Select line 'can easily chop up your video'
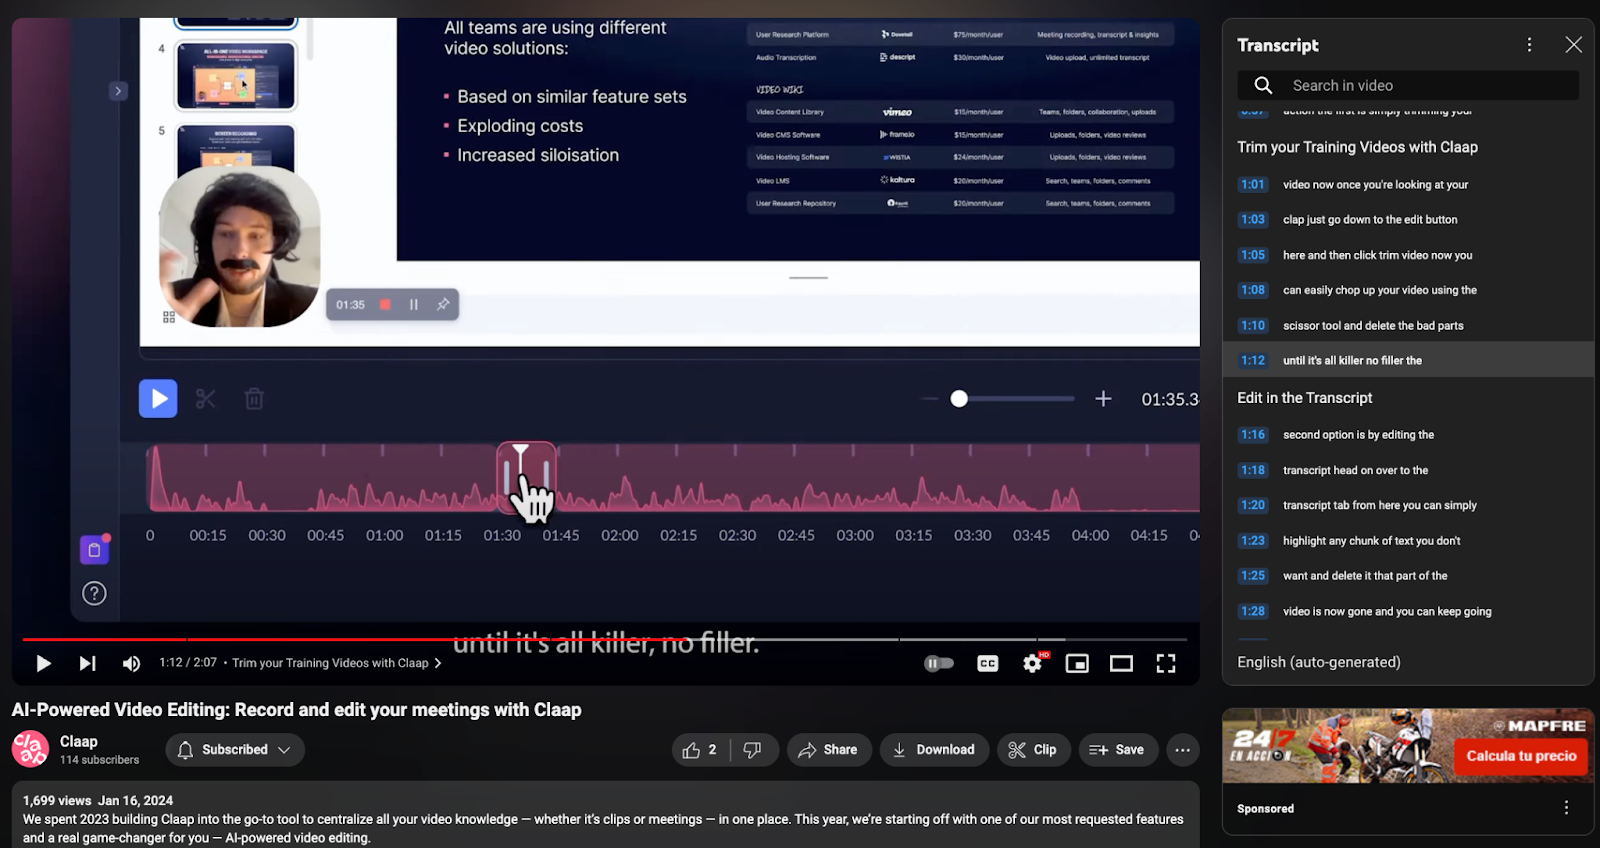Screen dimensions: 1600x848 click(1408, 290)
